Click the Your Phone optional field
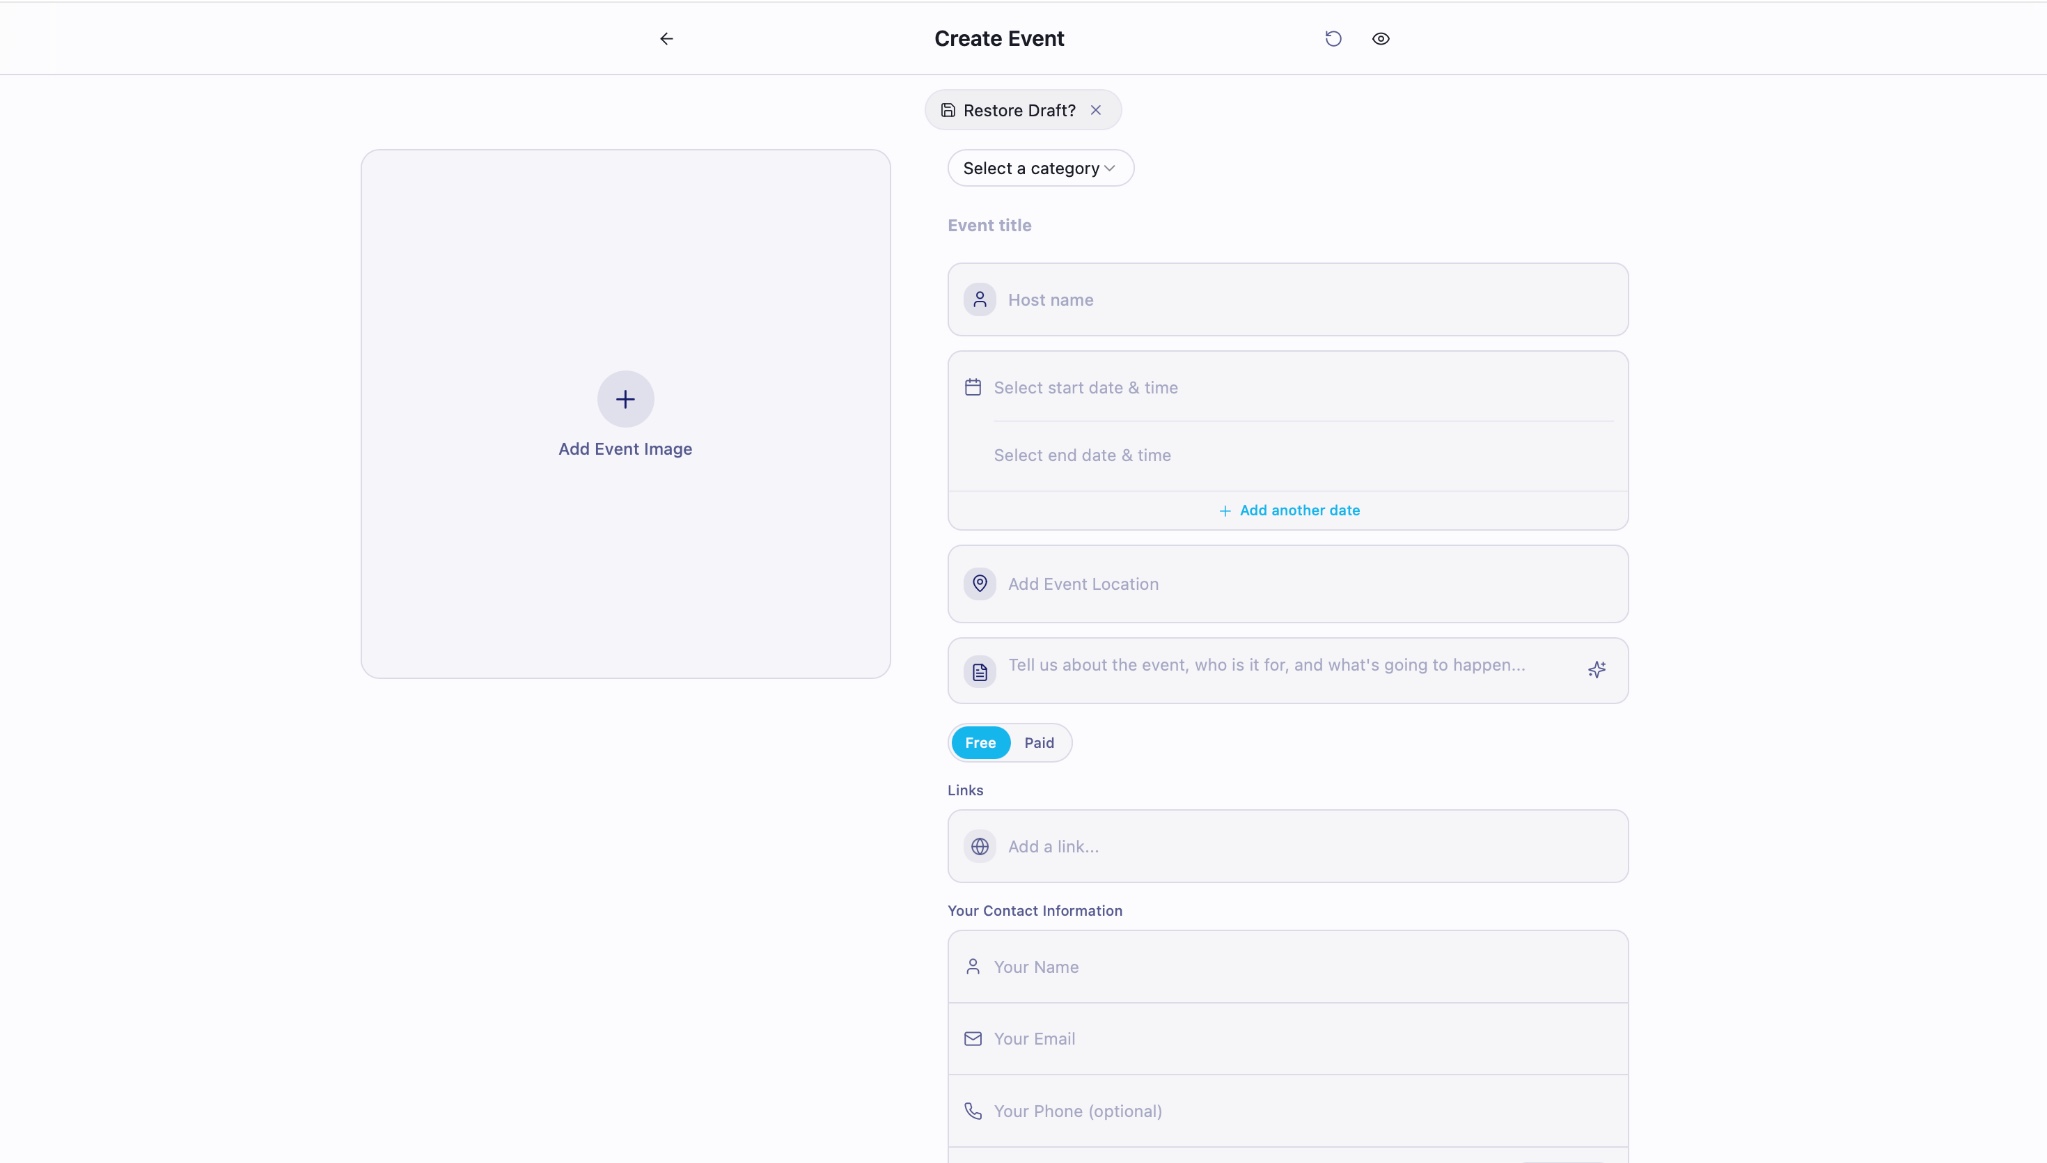Screen dimensions: 2047x1163 pos(1300,1111)
